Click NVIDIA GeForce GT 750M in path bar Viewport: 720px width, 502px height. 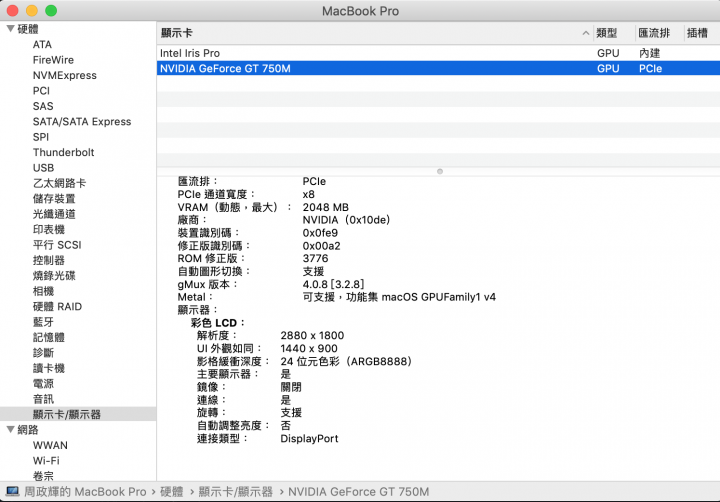[x=359, y=492]
